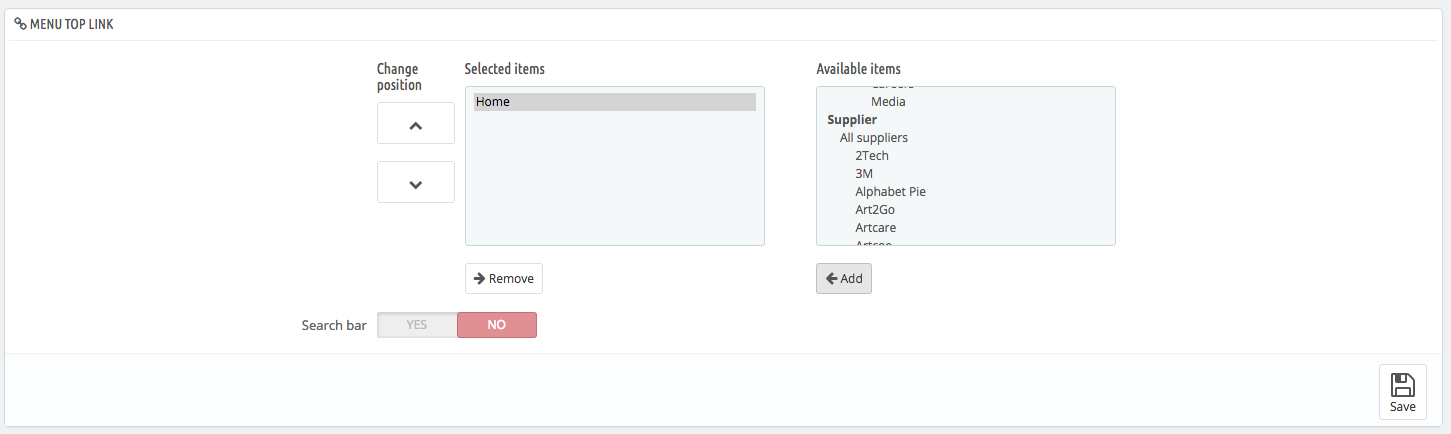Switch Search bar to YES
Image resolution: width=1451 pixels, height=434 pixels.
(x=417, y=325)
